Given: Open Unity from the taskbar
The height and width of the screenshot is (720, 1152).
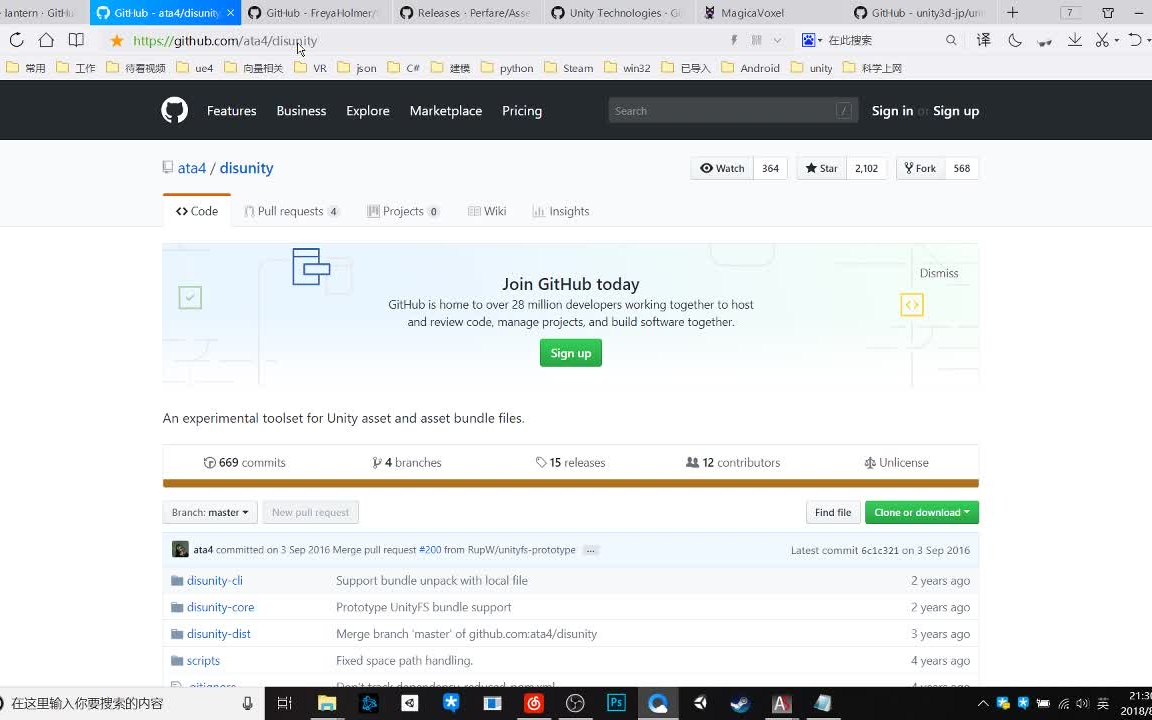Looking at the screenshot, I should 699,703.
